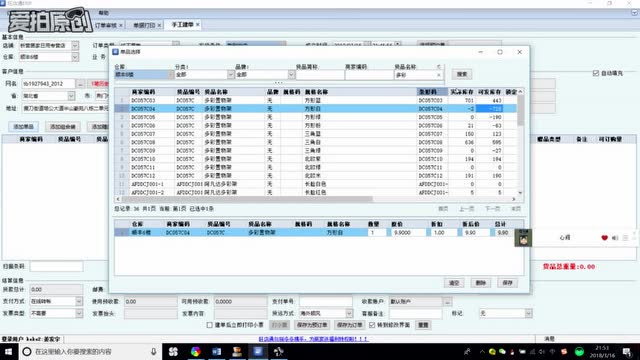Click the 保存 save button in dialog
Viewport: 640px width, 360px height.
pos(507,283)
